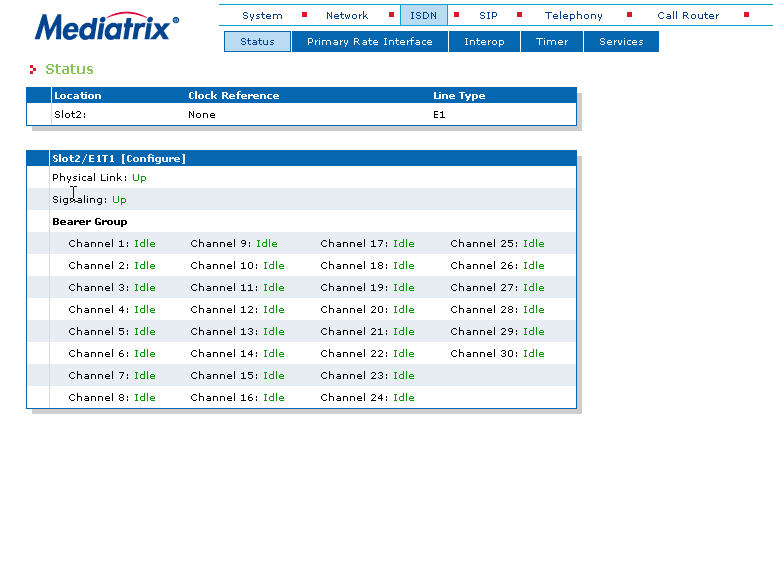Click the Clock Reference column header

point(234,96)
